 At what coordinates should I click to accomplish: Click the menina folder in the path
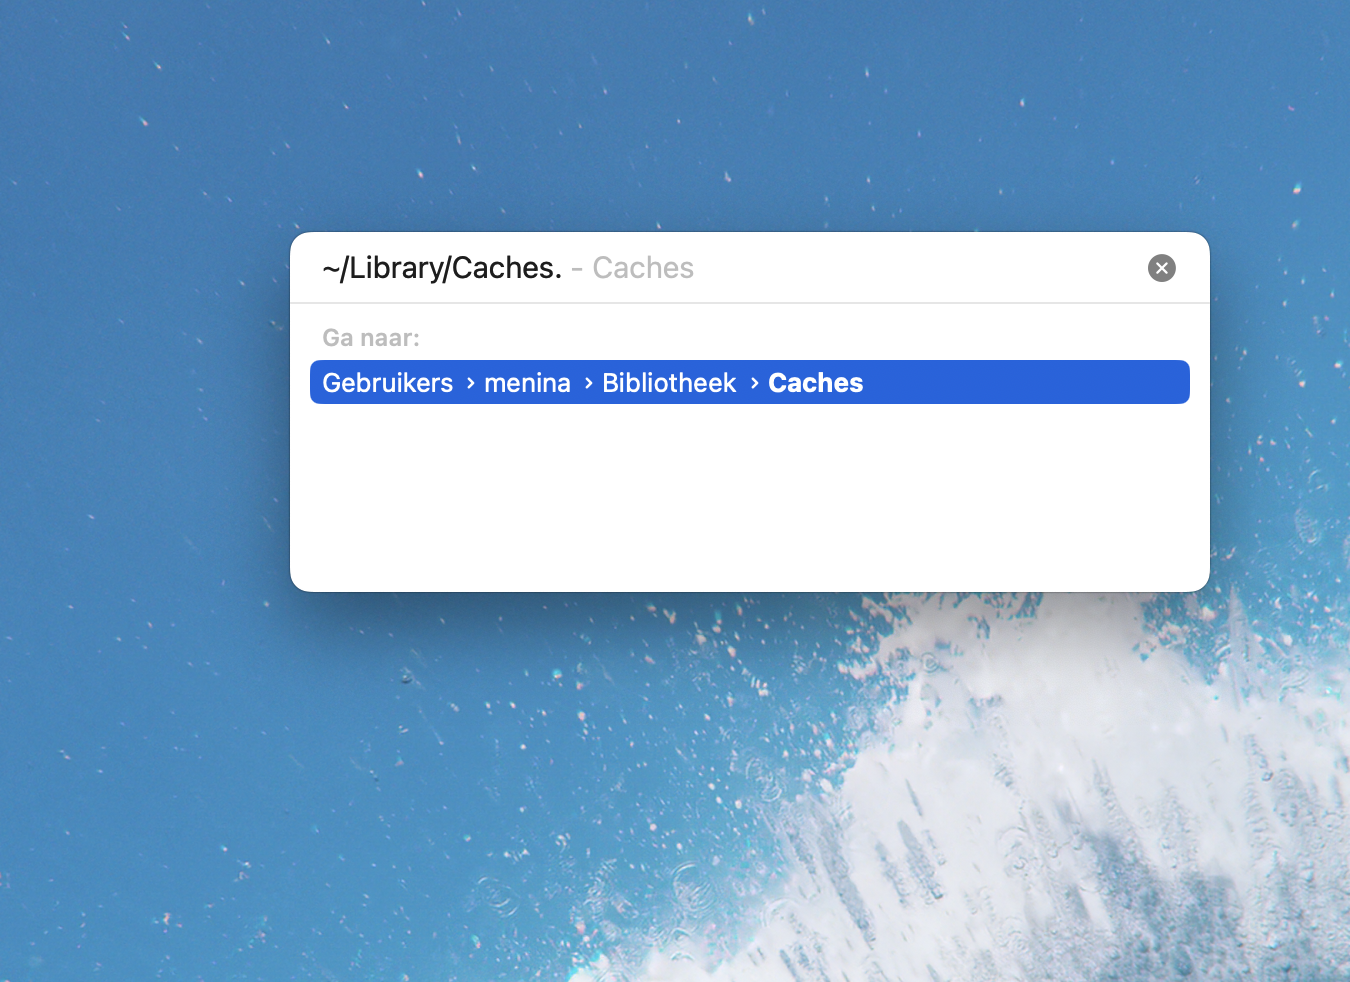pyautogui.click(x=527, y=383)
